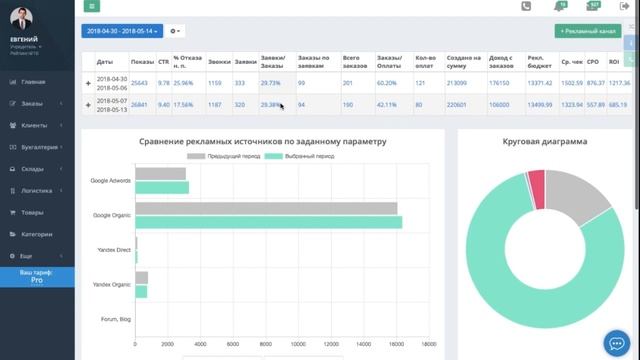Click the red segment of the donut chart
Screen dimensions: 640x360
(537, 188)
